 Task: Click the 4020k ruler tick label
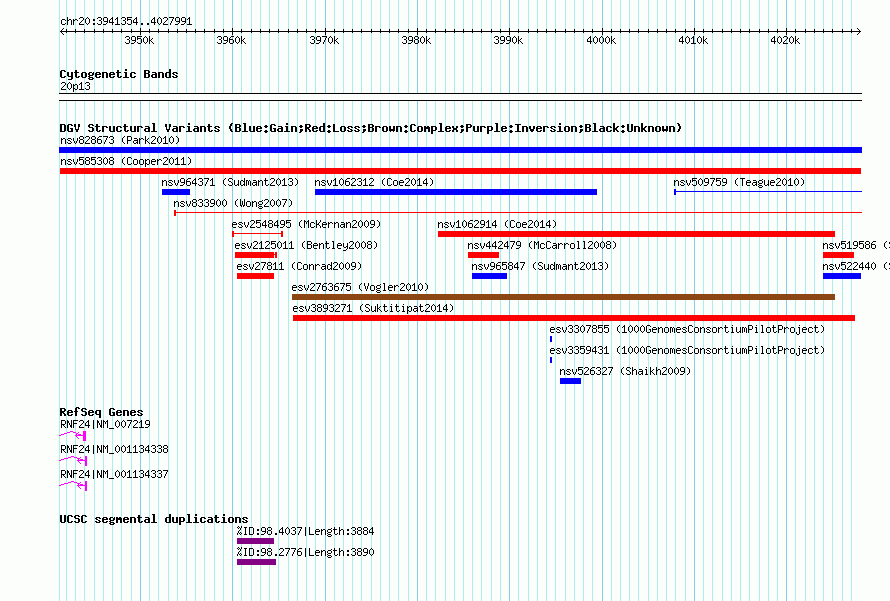[786, 40]
